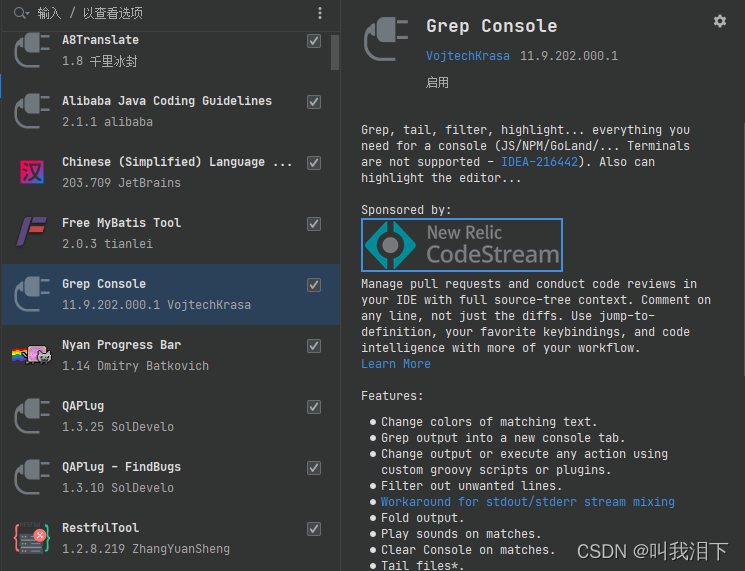
Task: Click the QAPlug - FindBugs plugin icon
Action: tap(32, 477)
